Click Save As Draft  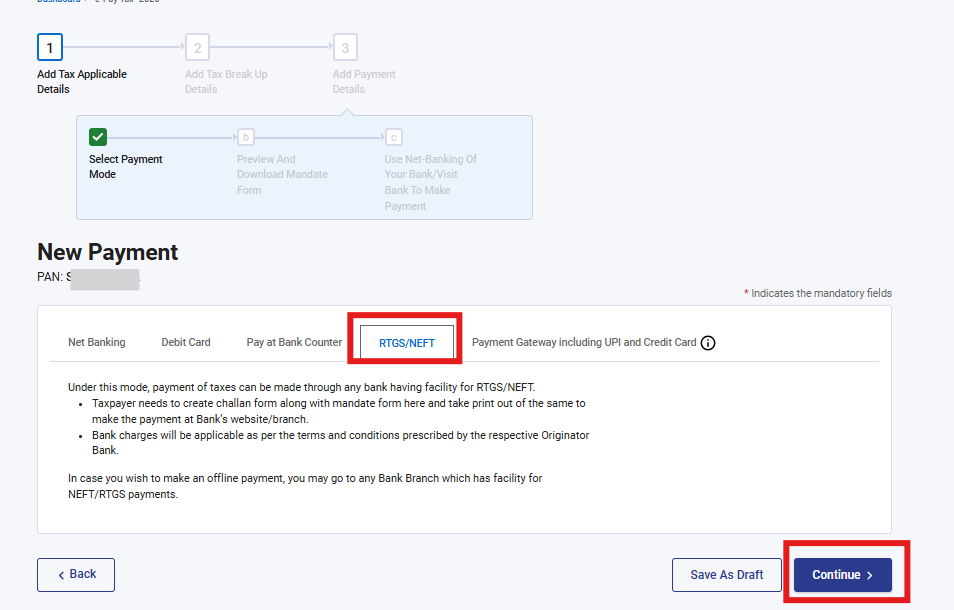point(726,575)
